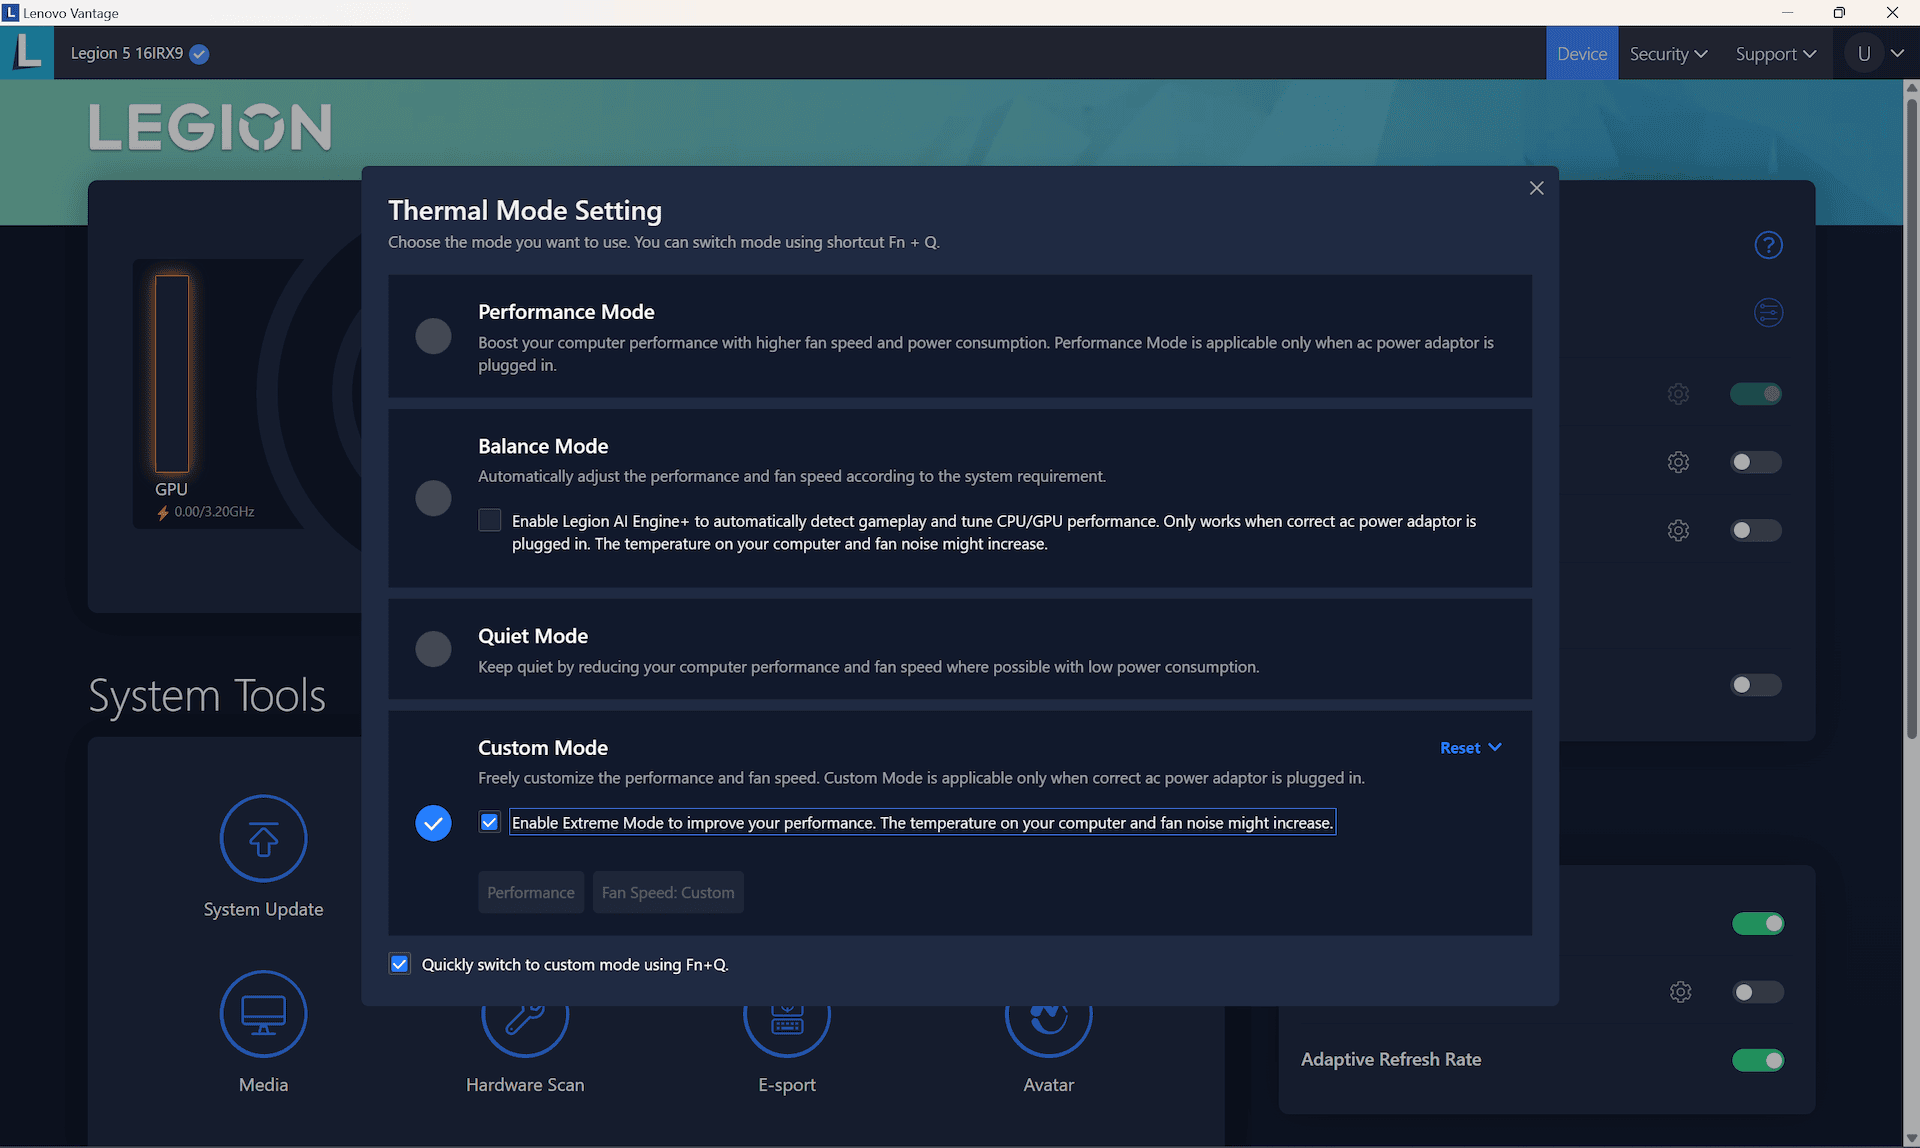The image size is (1920, 1148).
Task: Open the Security dropdown menu
Action: [x=1668, y=54]
